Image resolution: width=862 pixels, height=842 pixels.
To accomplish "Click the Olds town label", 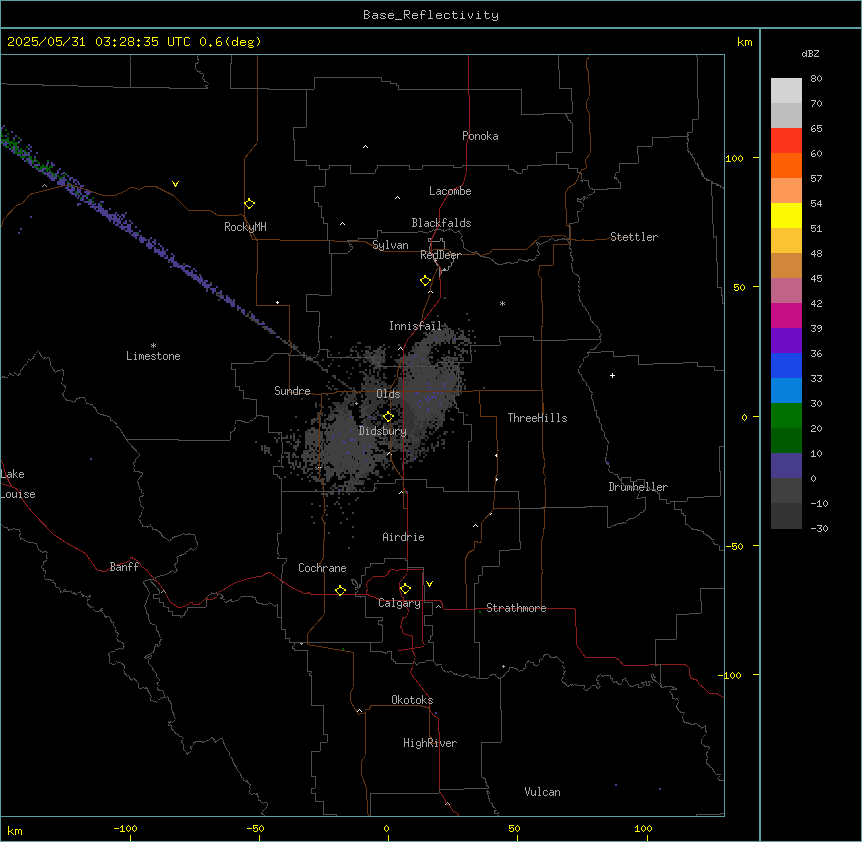I will coord(388,394).
